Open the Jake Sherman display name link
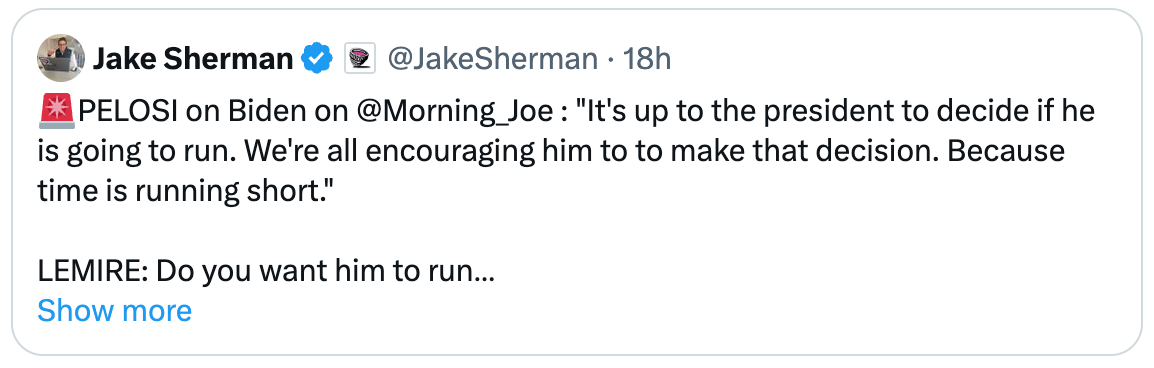This screenshot has width=1154, height=368. [193, 59]
